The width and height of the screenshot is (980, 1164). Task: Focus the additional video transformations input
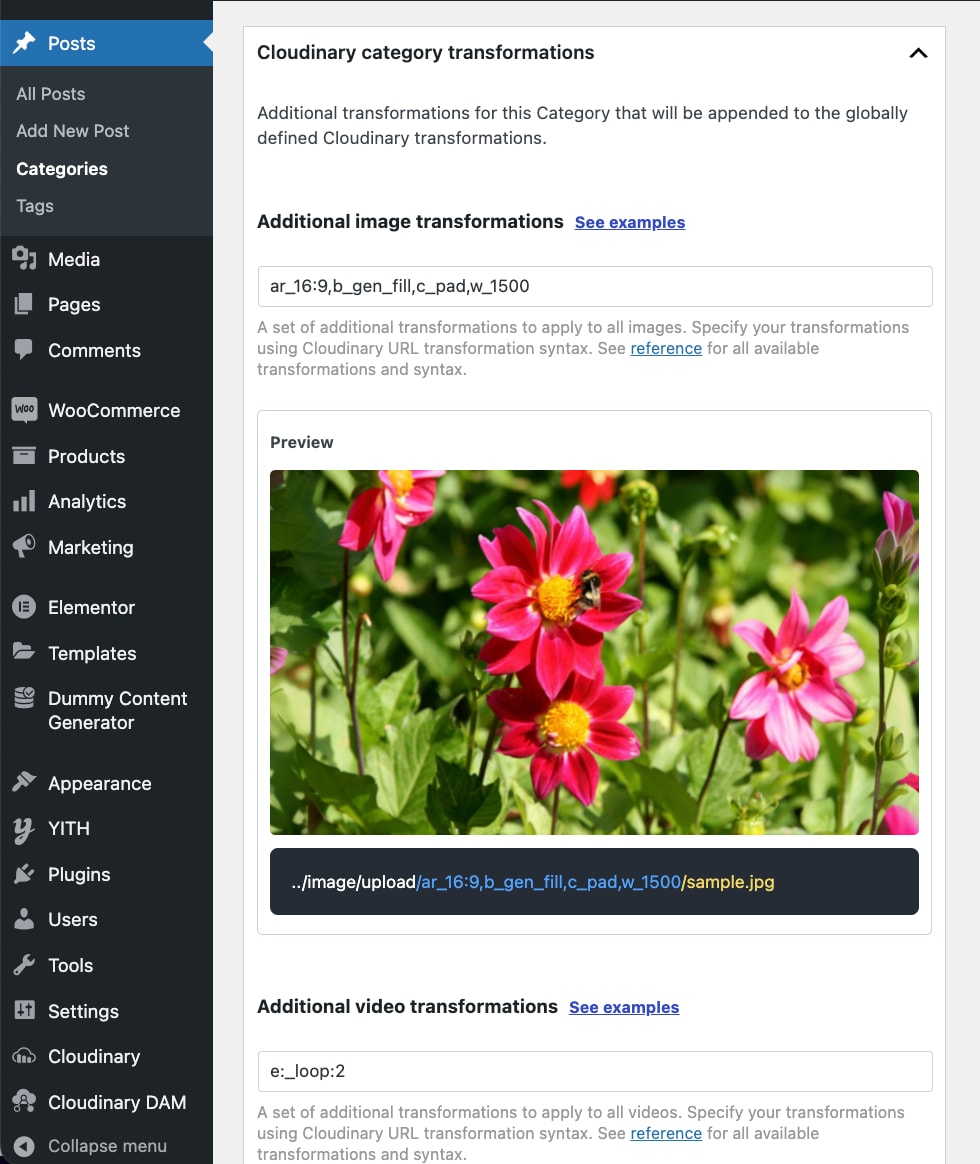pos(595,1070)
